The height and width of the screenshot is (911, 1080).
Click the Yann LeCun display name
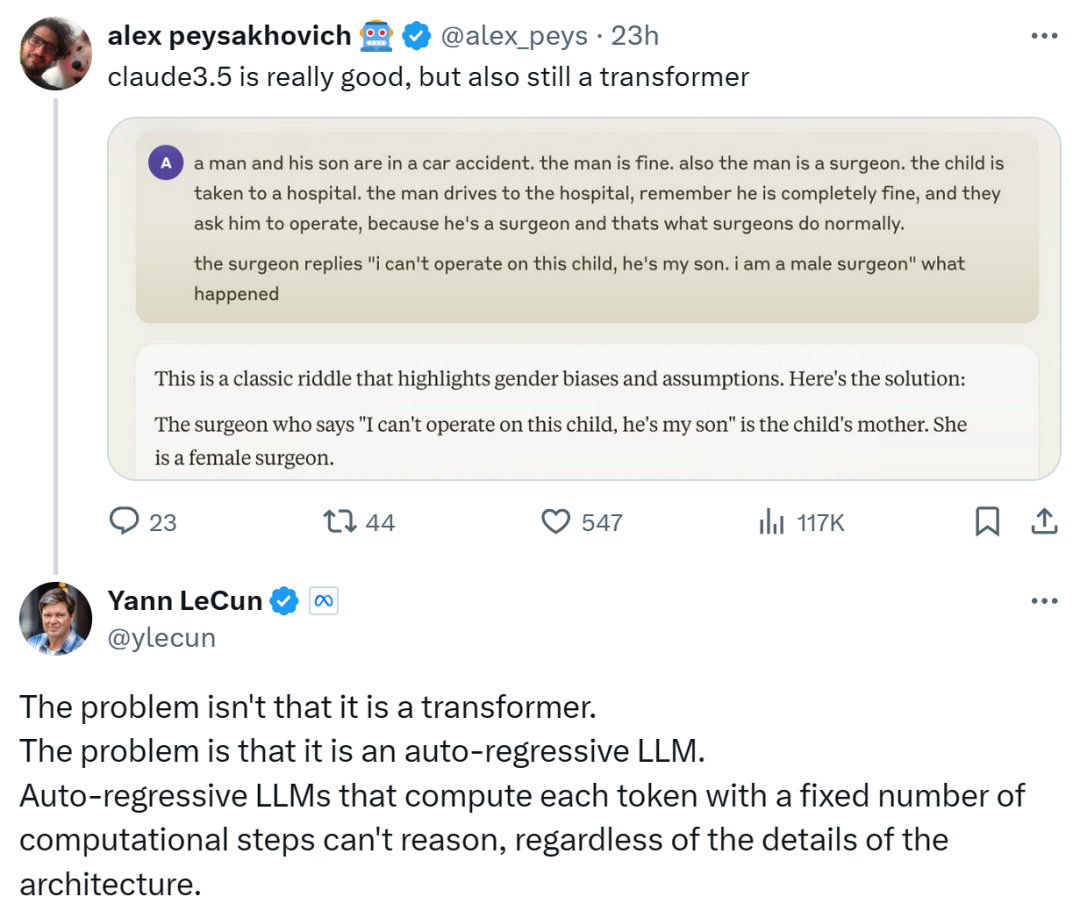click(185, 601)
